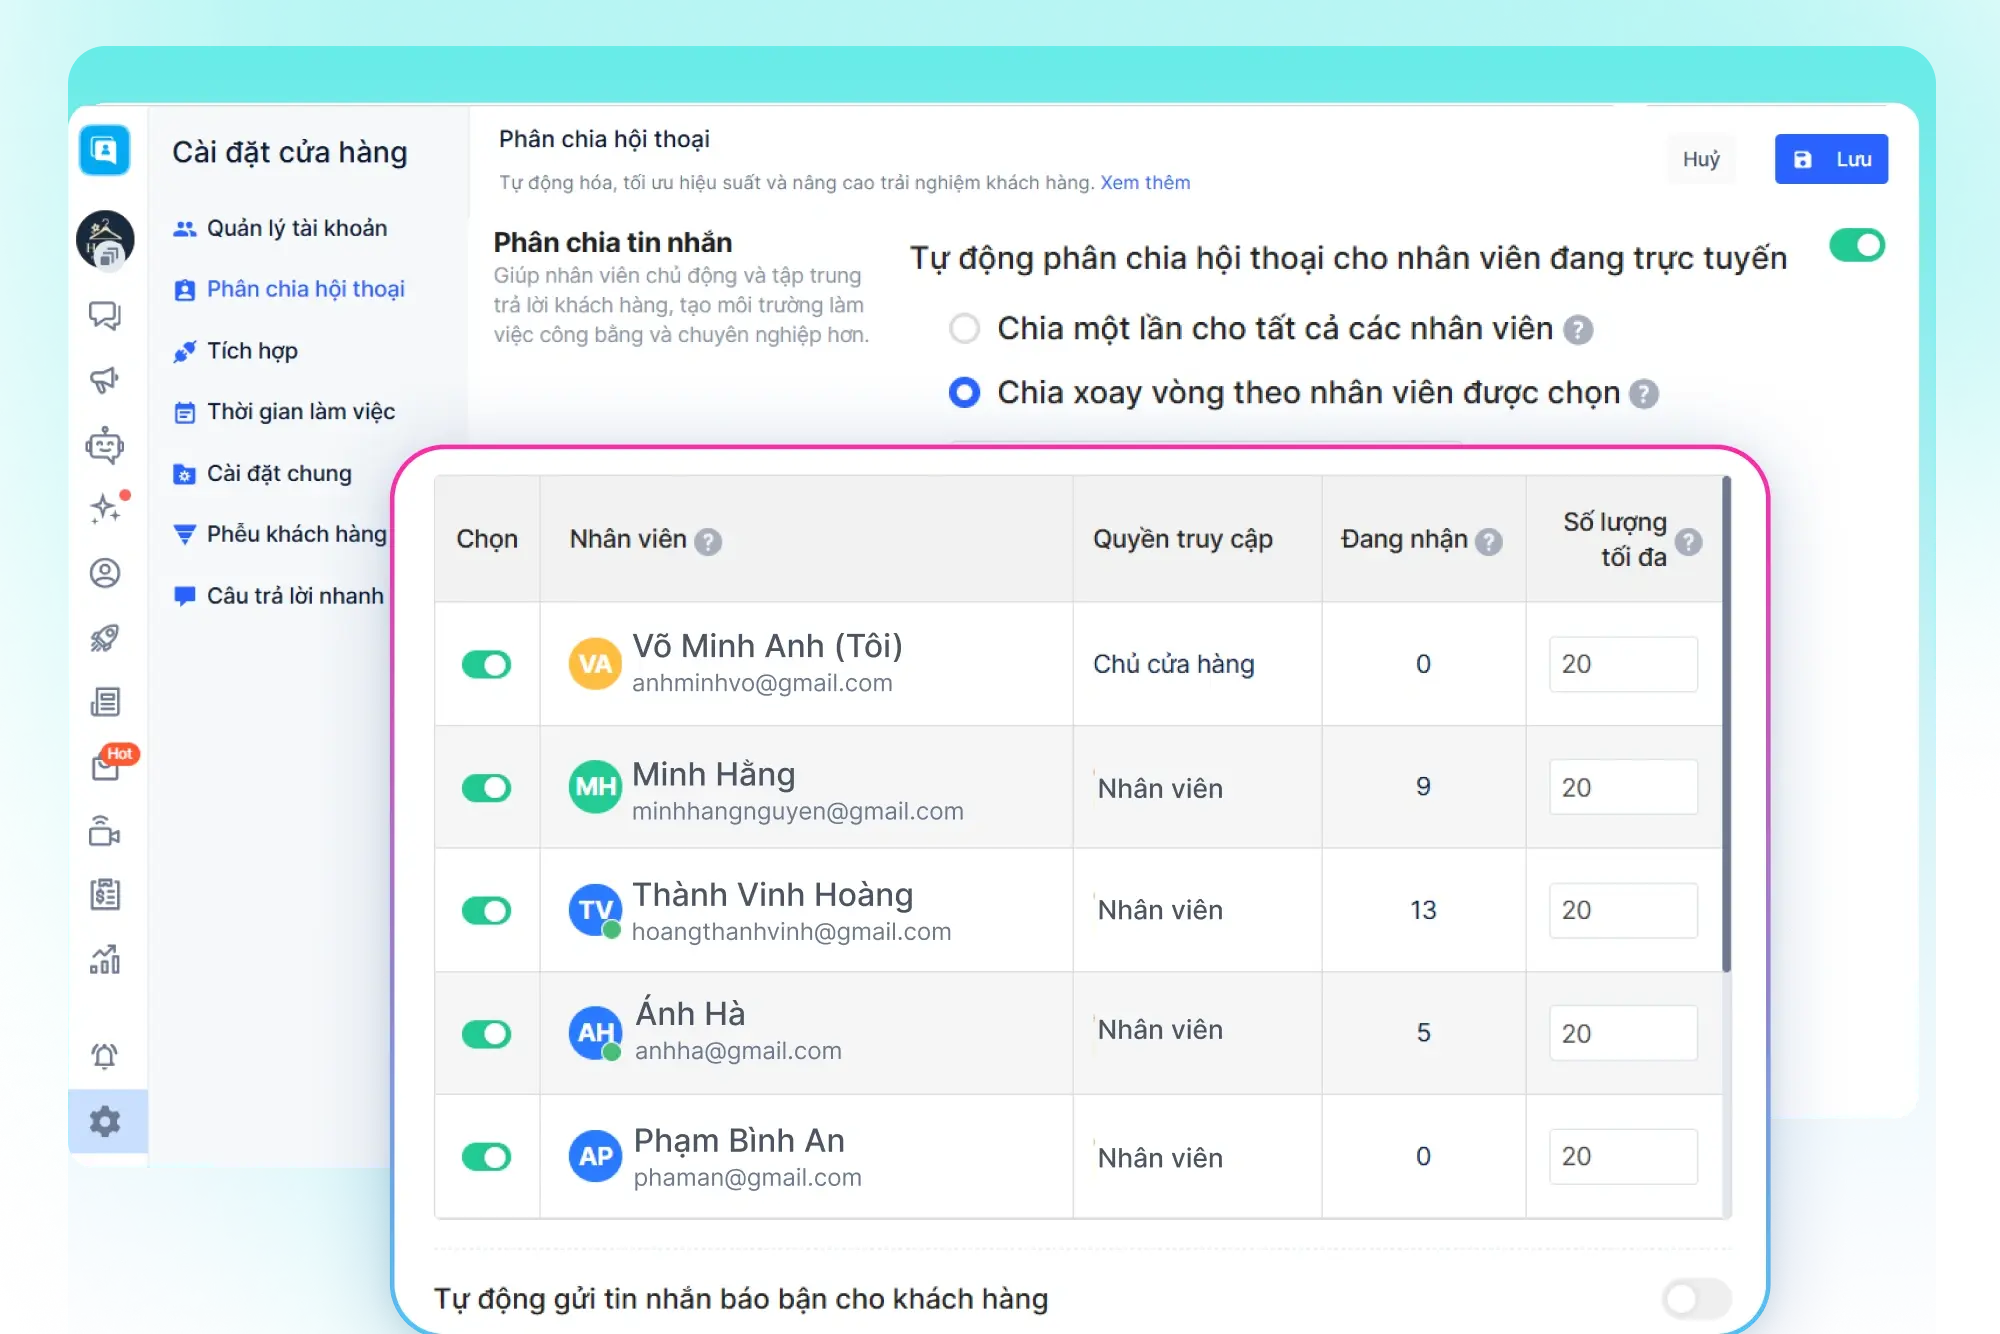
Task: Open the AI sparkle icon with red dot
Action: pyautogui.click(x=105, y=509)
